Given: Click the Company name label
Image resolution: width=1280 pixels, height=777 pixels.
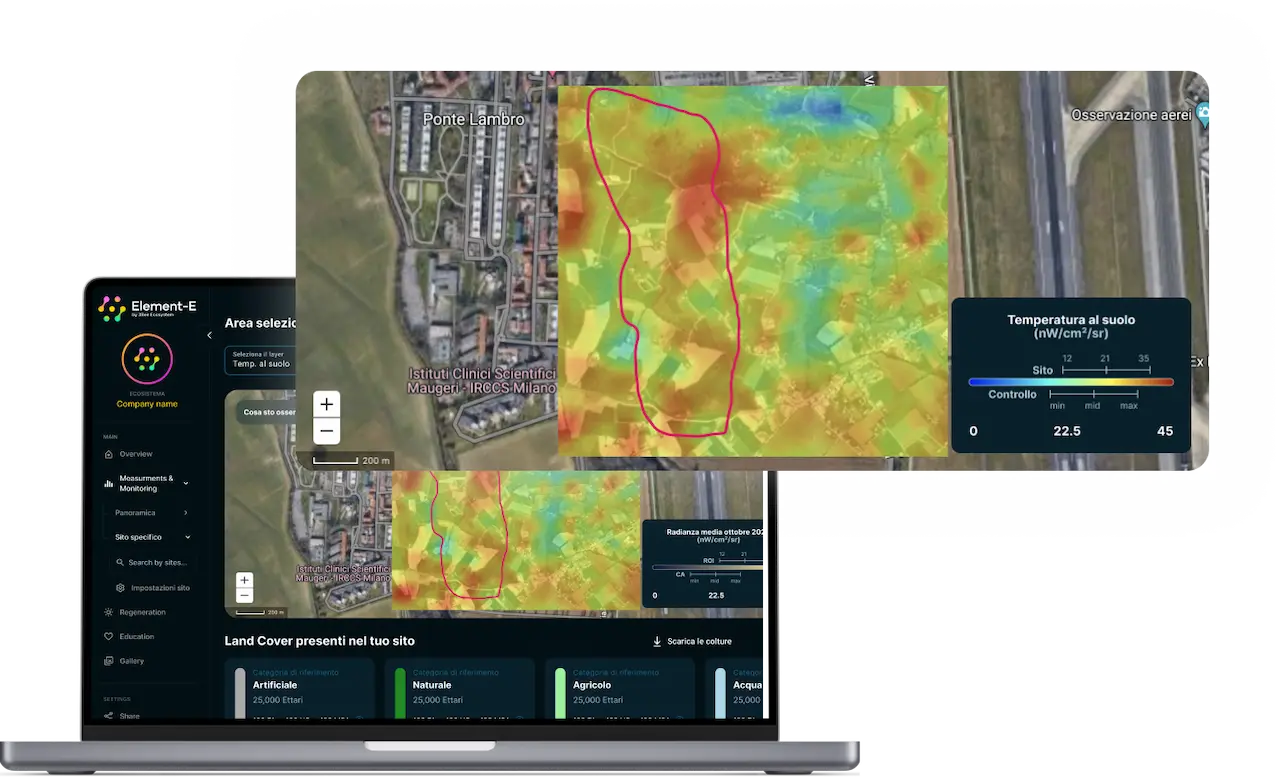Looking at the screenshot, I should (147, 404).
